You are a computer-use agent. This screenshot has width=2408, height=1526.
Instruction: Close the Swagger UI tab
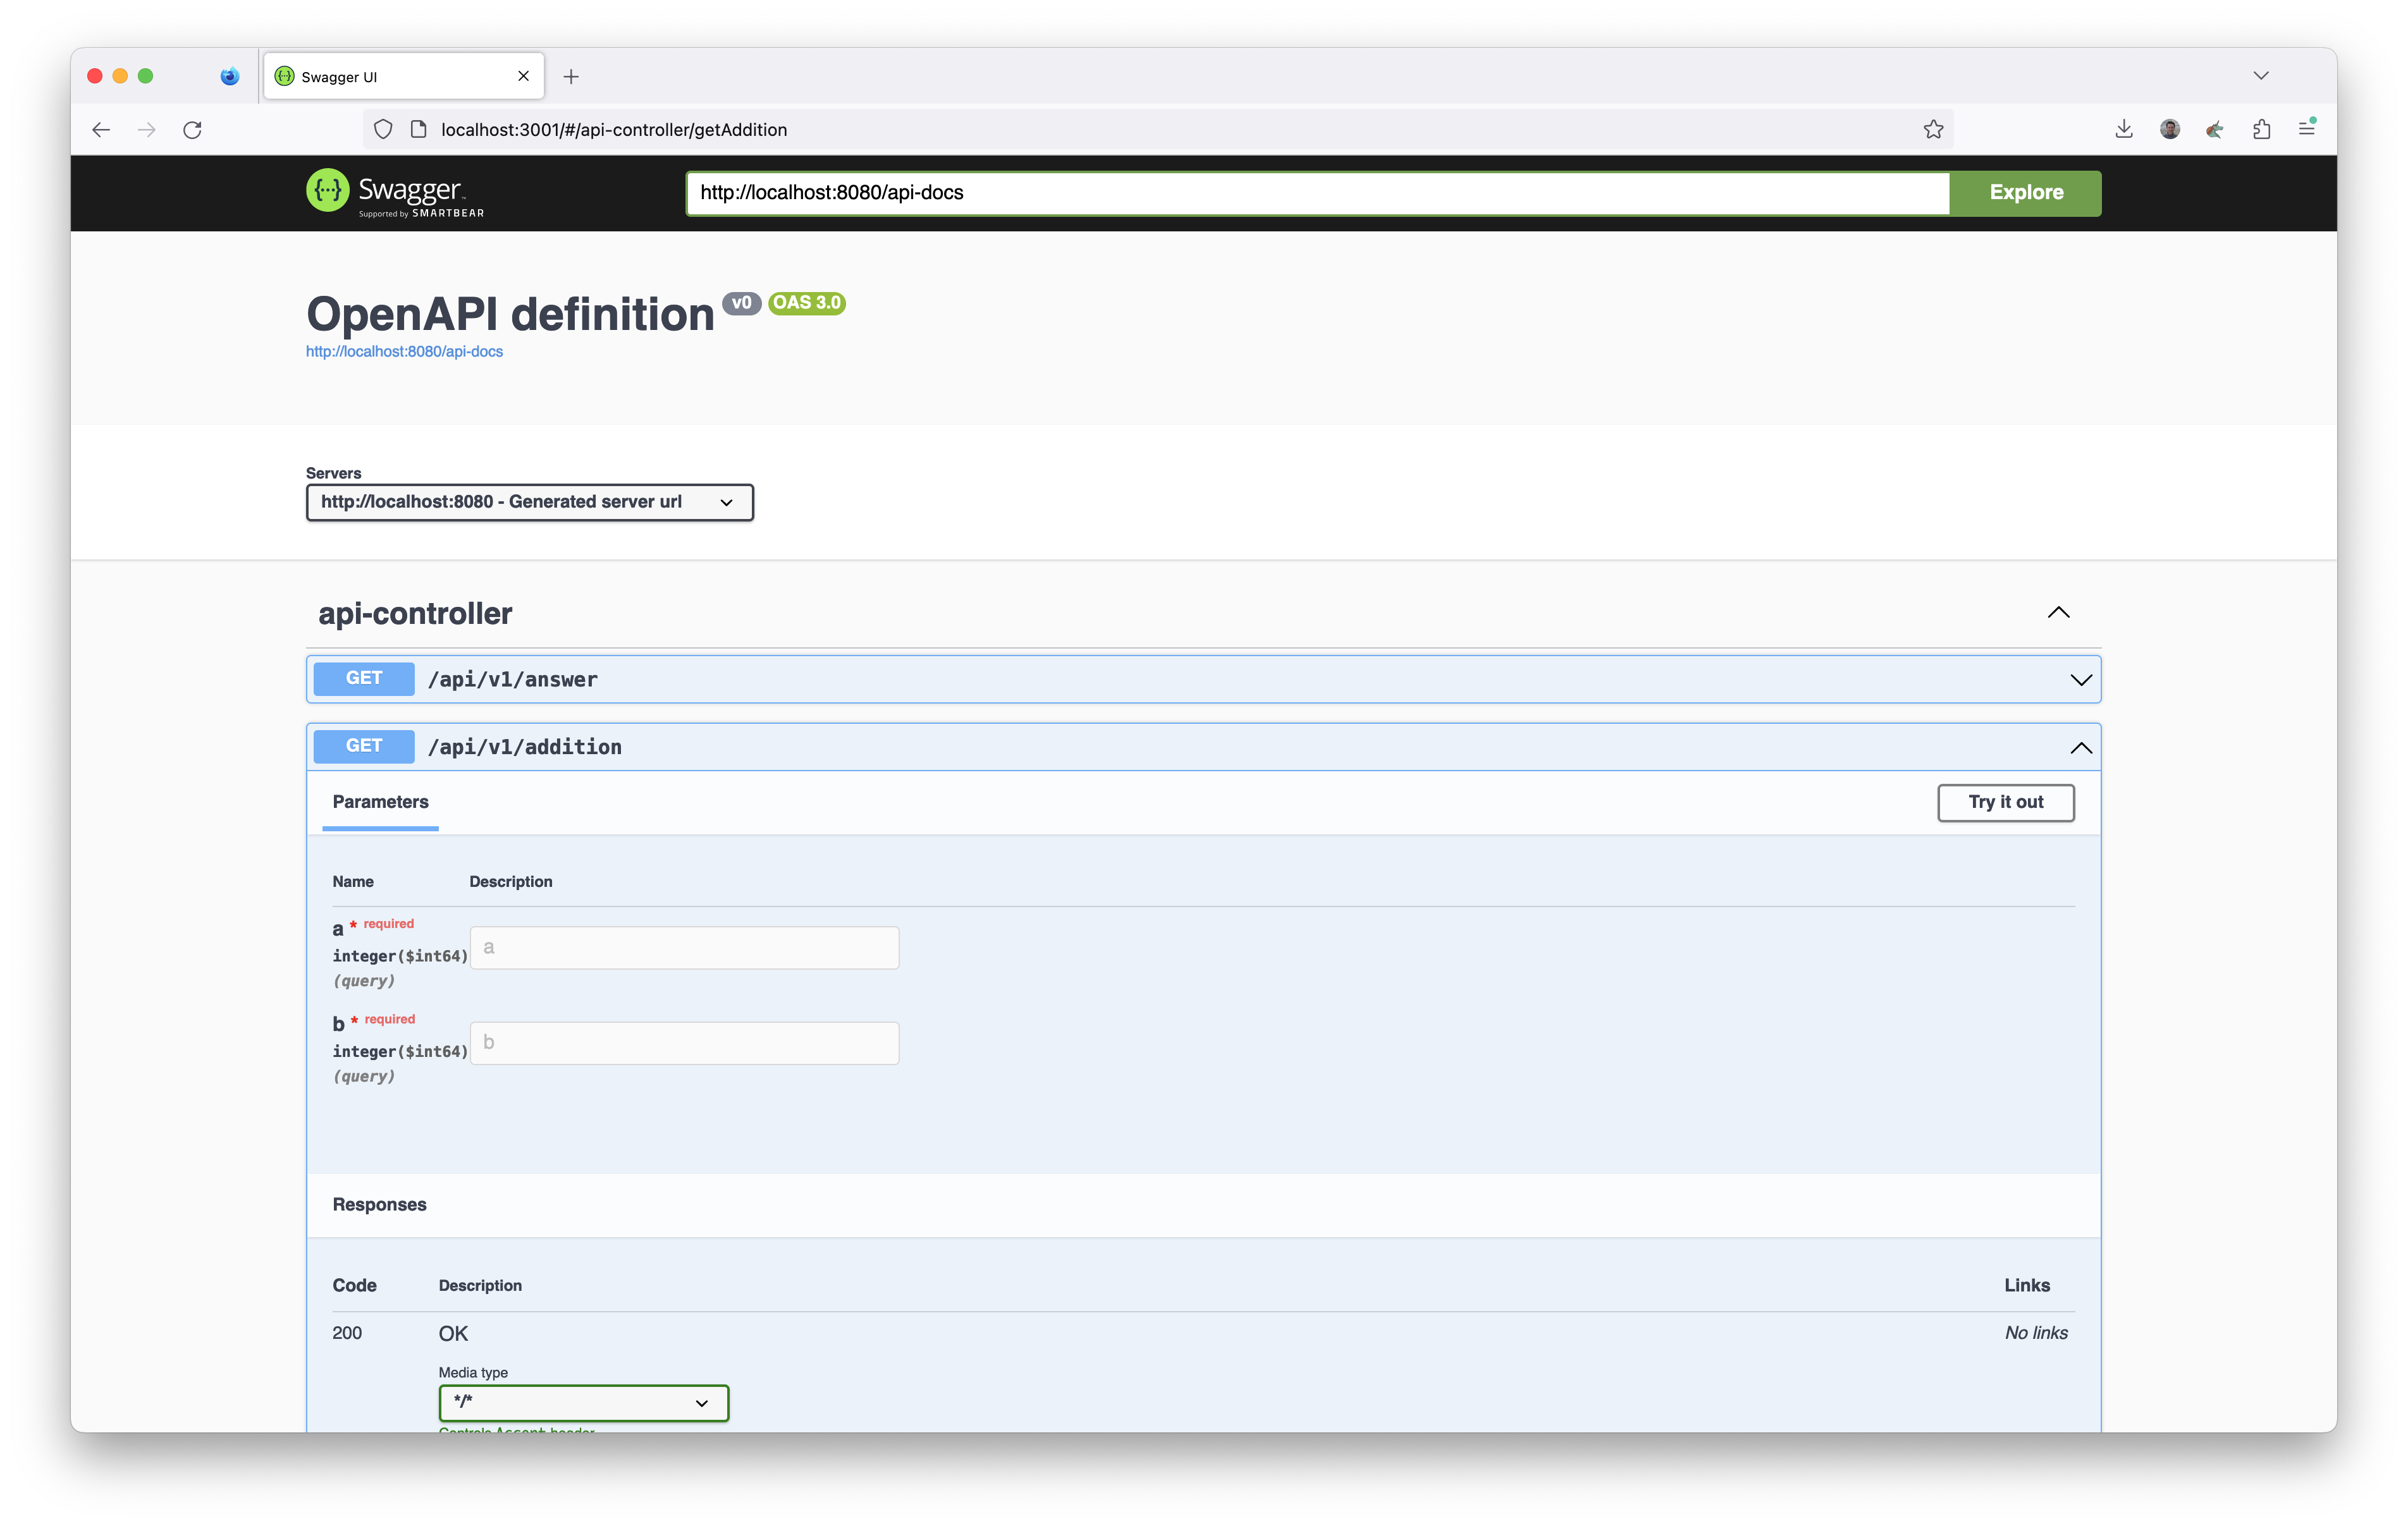click(x=523, y=77)
